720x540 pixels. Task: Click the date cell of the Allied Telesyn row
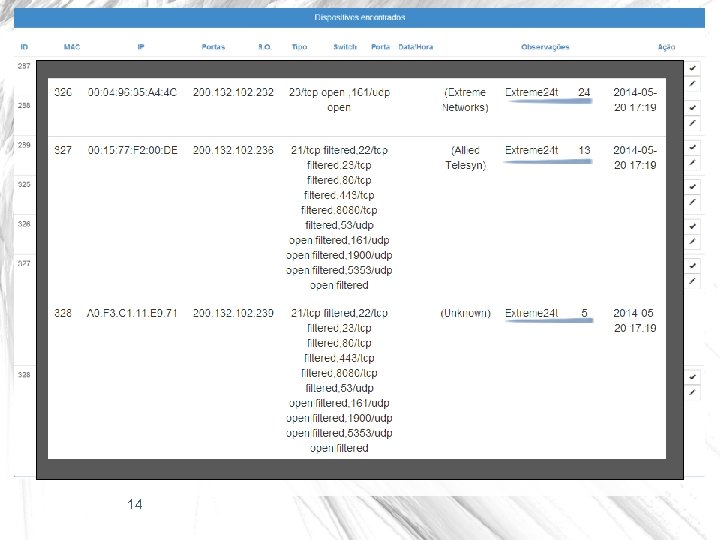635,158
